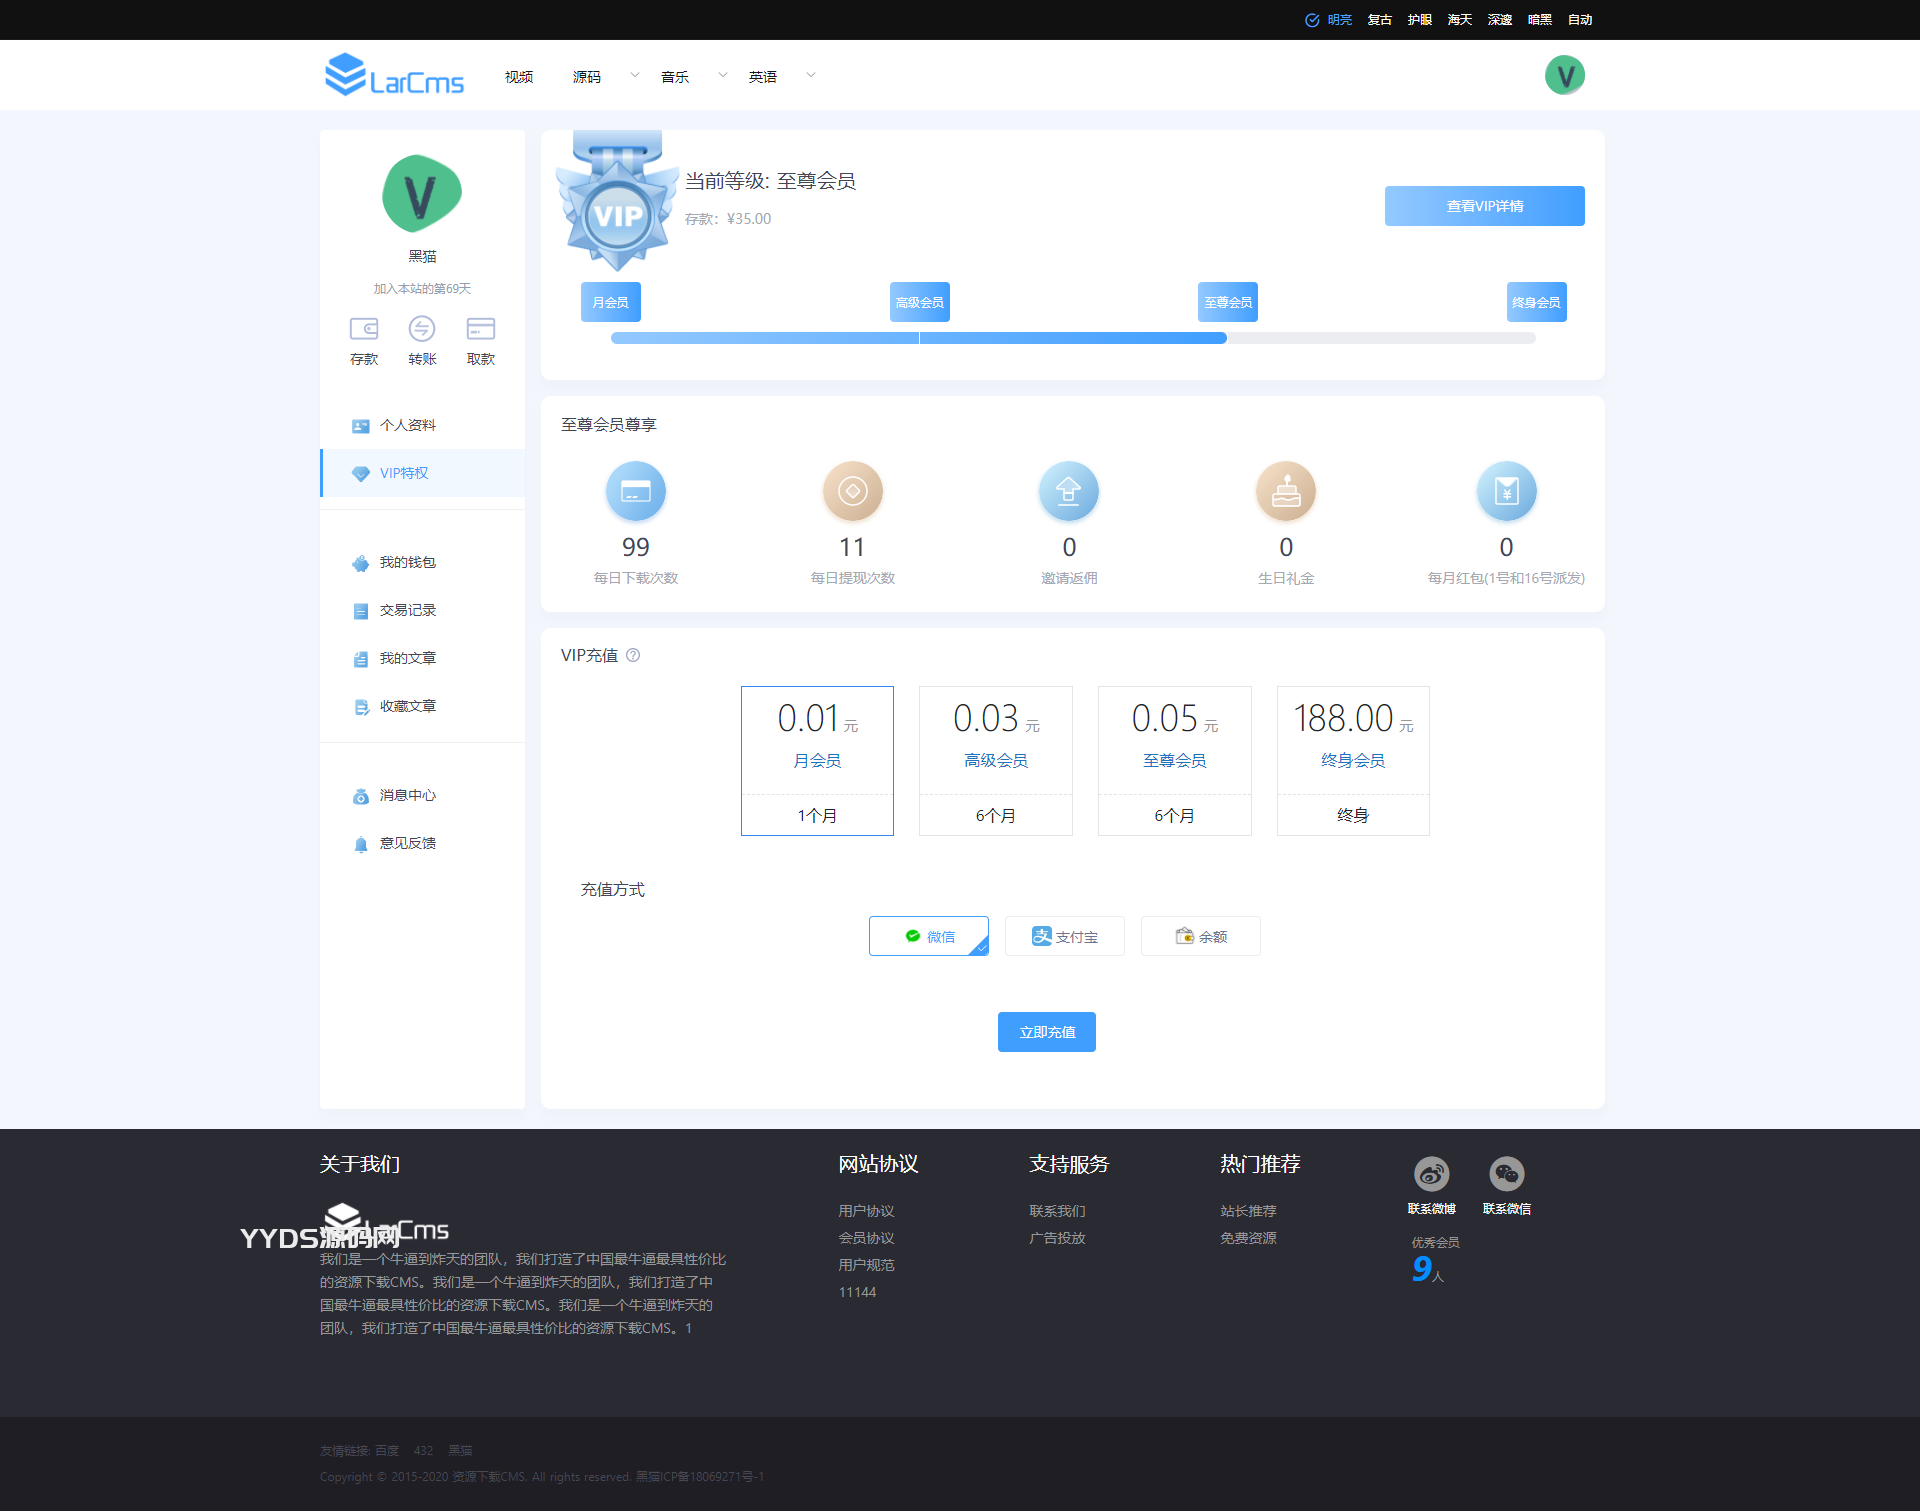Click the 取款 withdraw card icon
This screenshot has height=1511, width=1920.
(x=481, y=329)
